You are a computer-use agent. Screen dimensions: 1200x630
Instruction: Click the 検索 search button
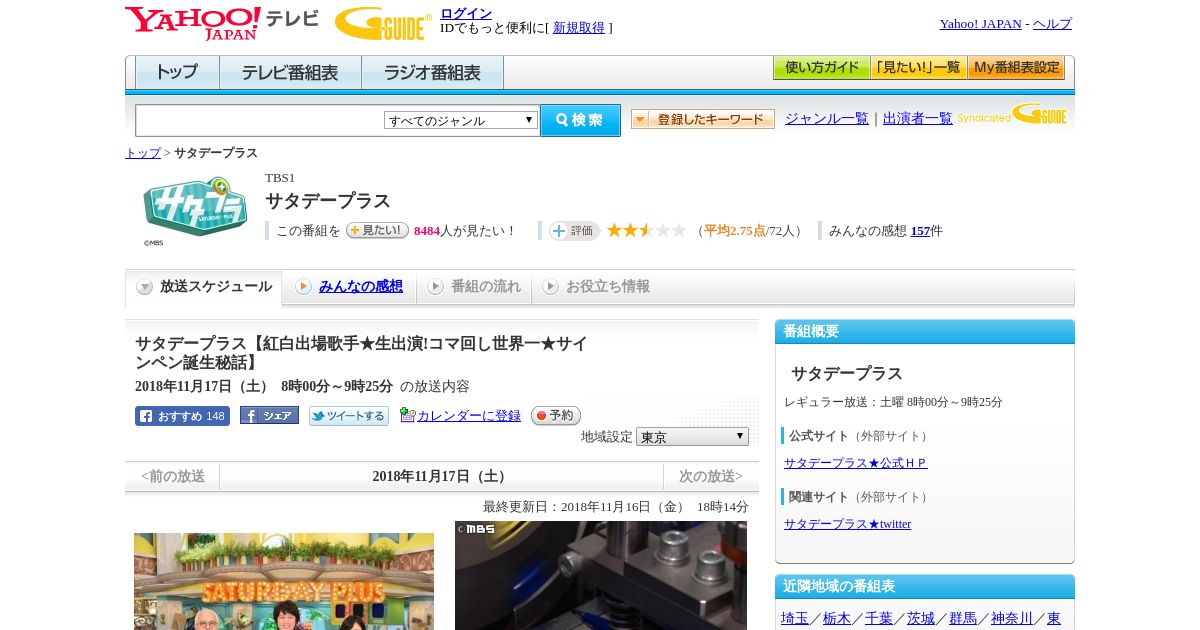(580, 120)
